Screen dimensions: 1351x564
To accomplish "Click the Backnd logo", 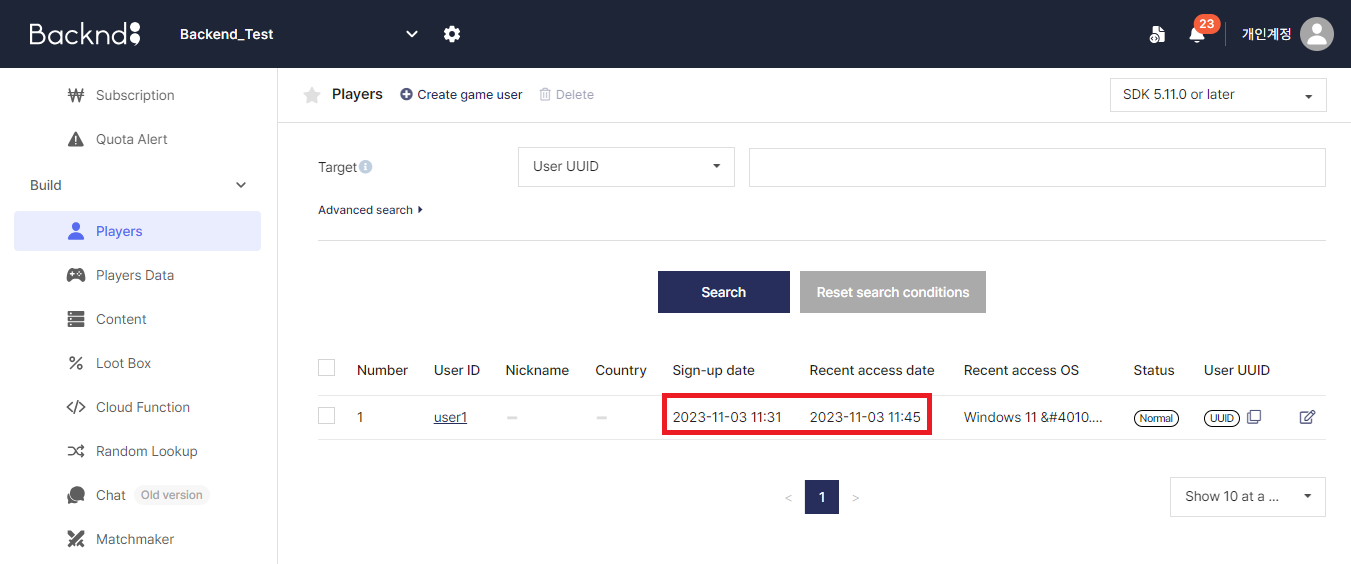I will click(x=85, y=34).
